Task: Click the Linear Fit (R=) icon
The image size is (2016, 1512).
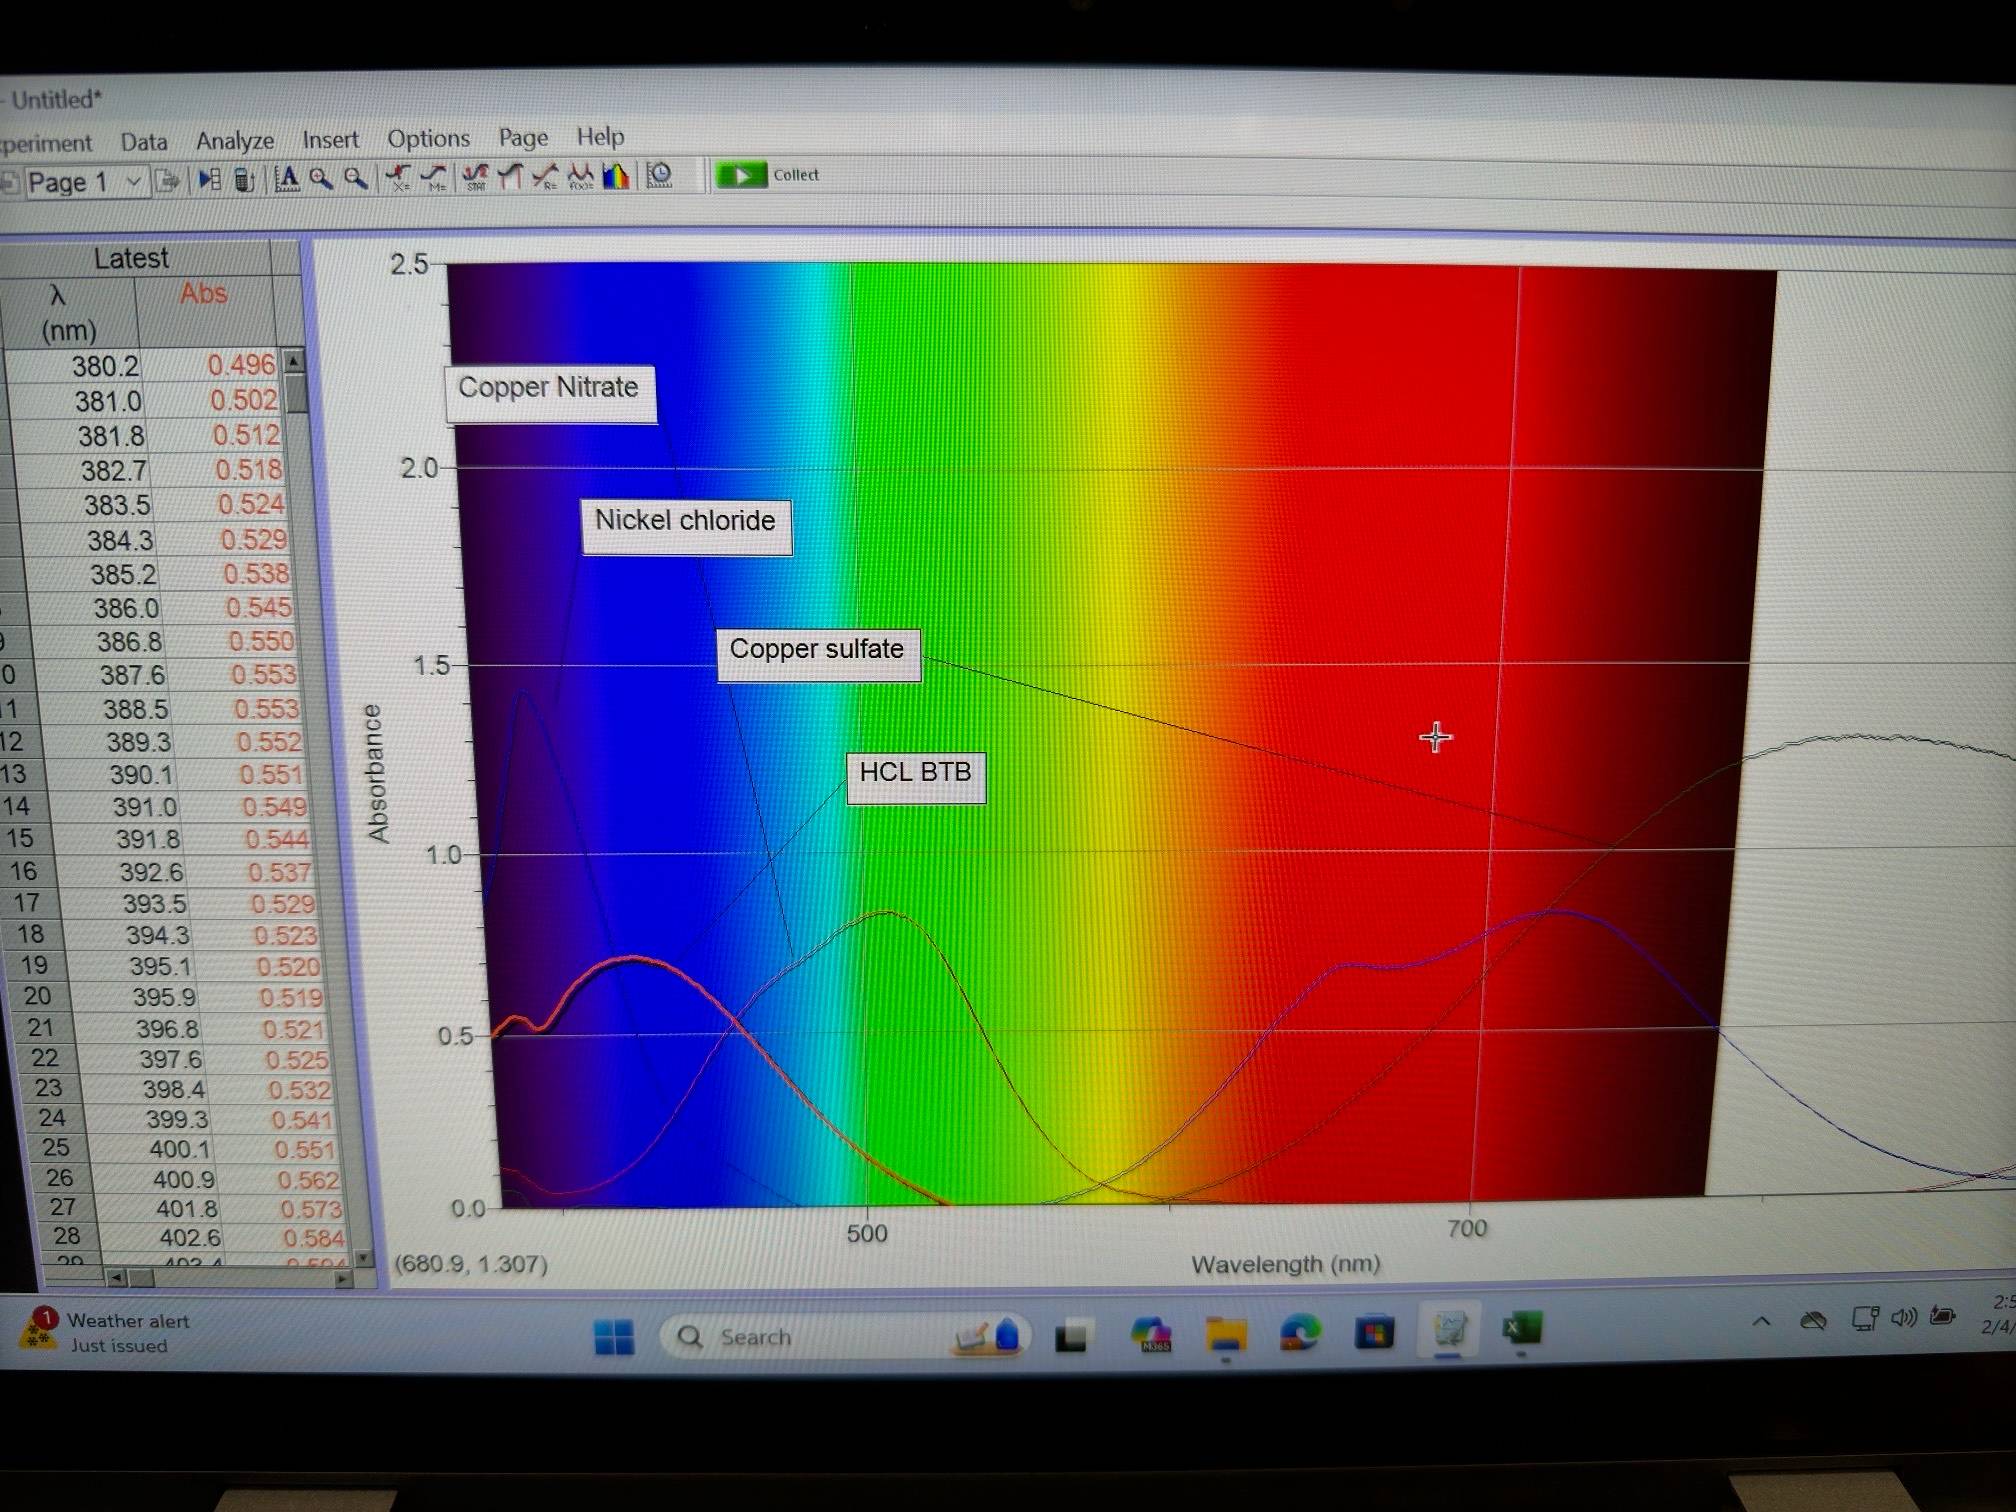Action: click(x=545, y=177)
